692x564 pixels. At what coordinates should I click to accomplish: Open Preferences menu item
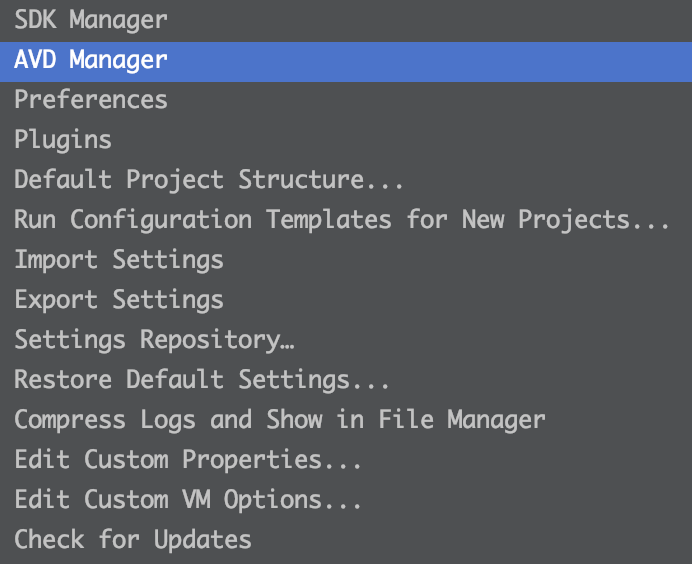tap(346, 100)
